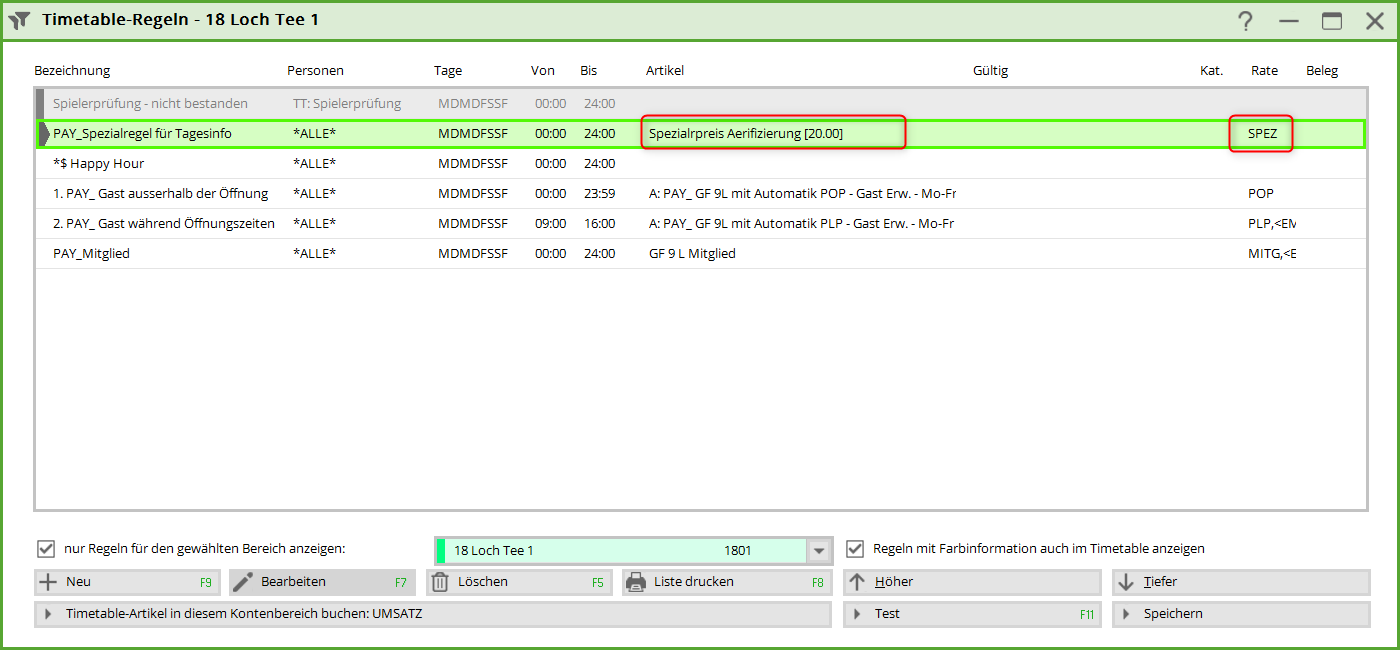Viewport: 1400px width, 650px height.
Task: Click the up arrow icon for Höher
Action: click(x=857, y=582)
